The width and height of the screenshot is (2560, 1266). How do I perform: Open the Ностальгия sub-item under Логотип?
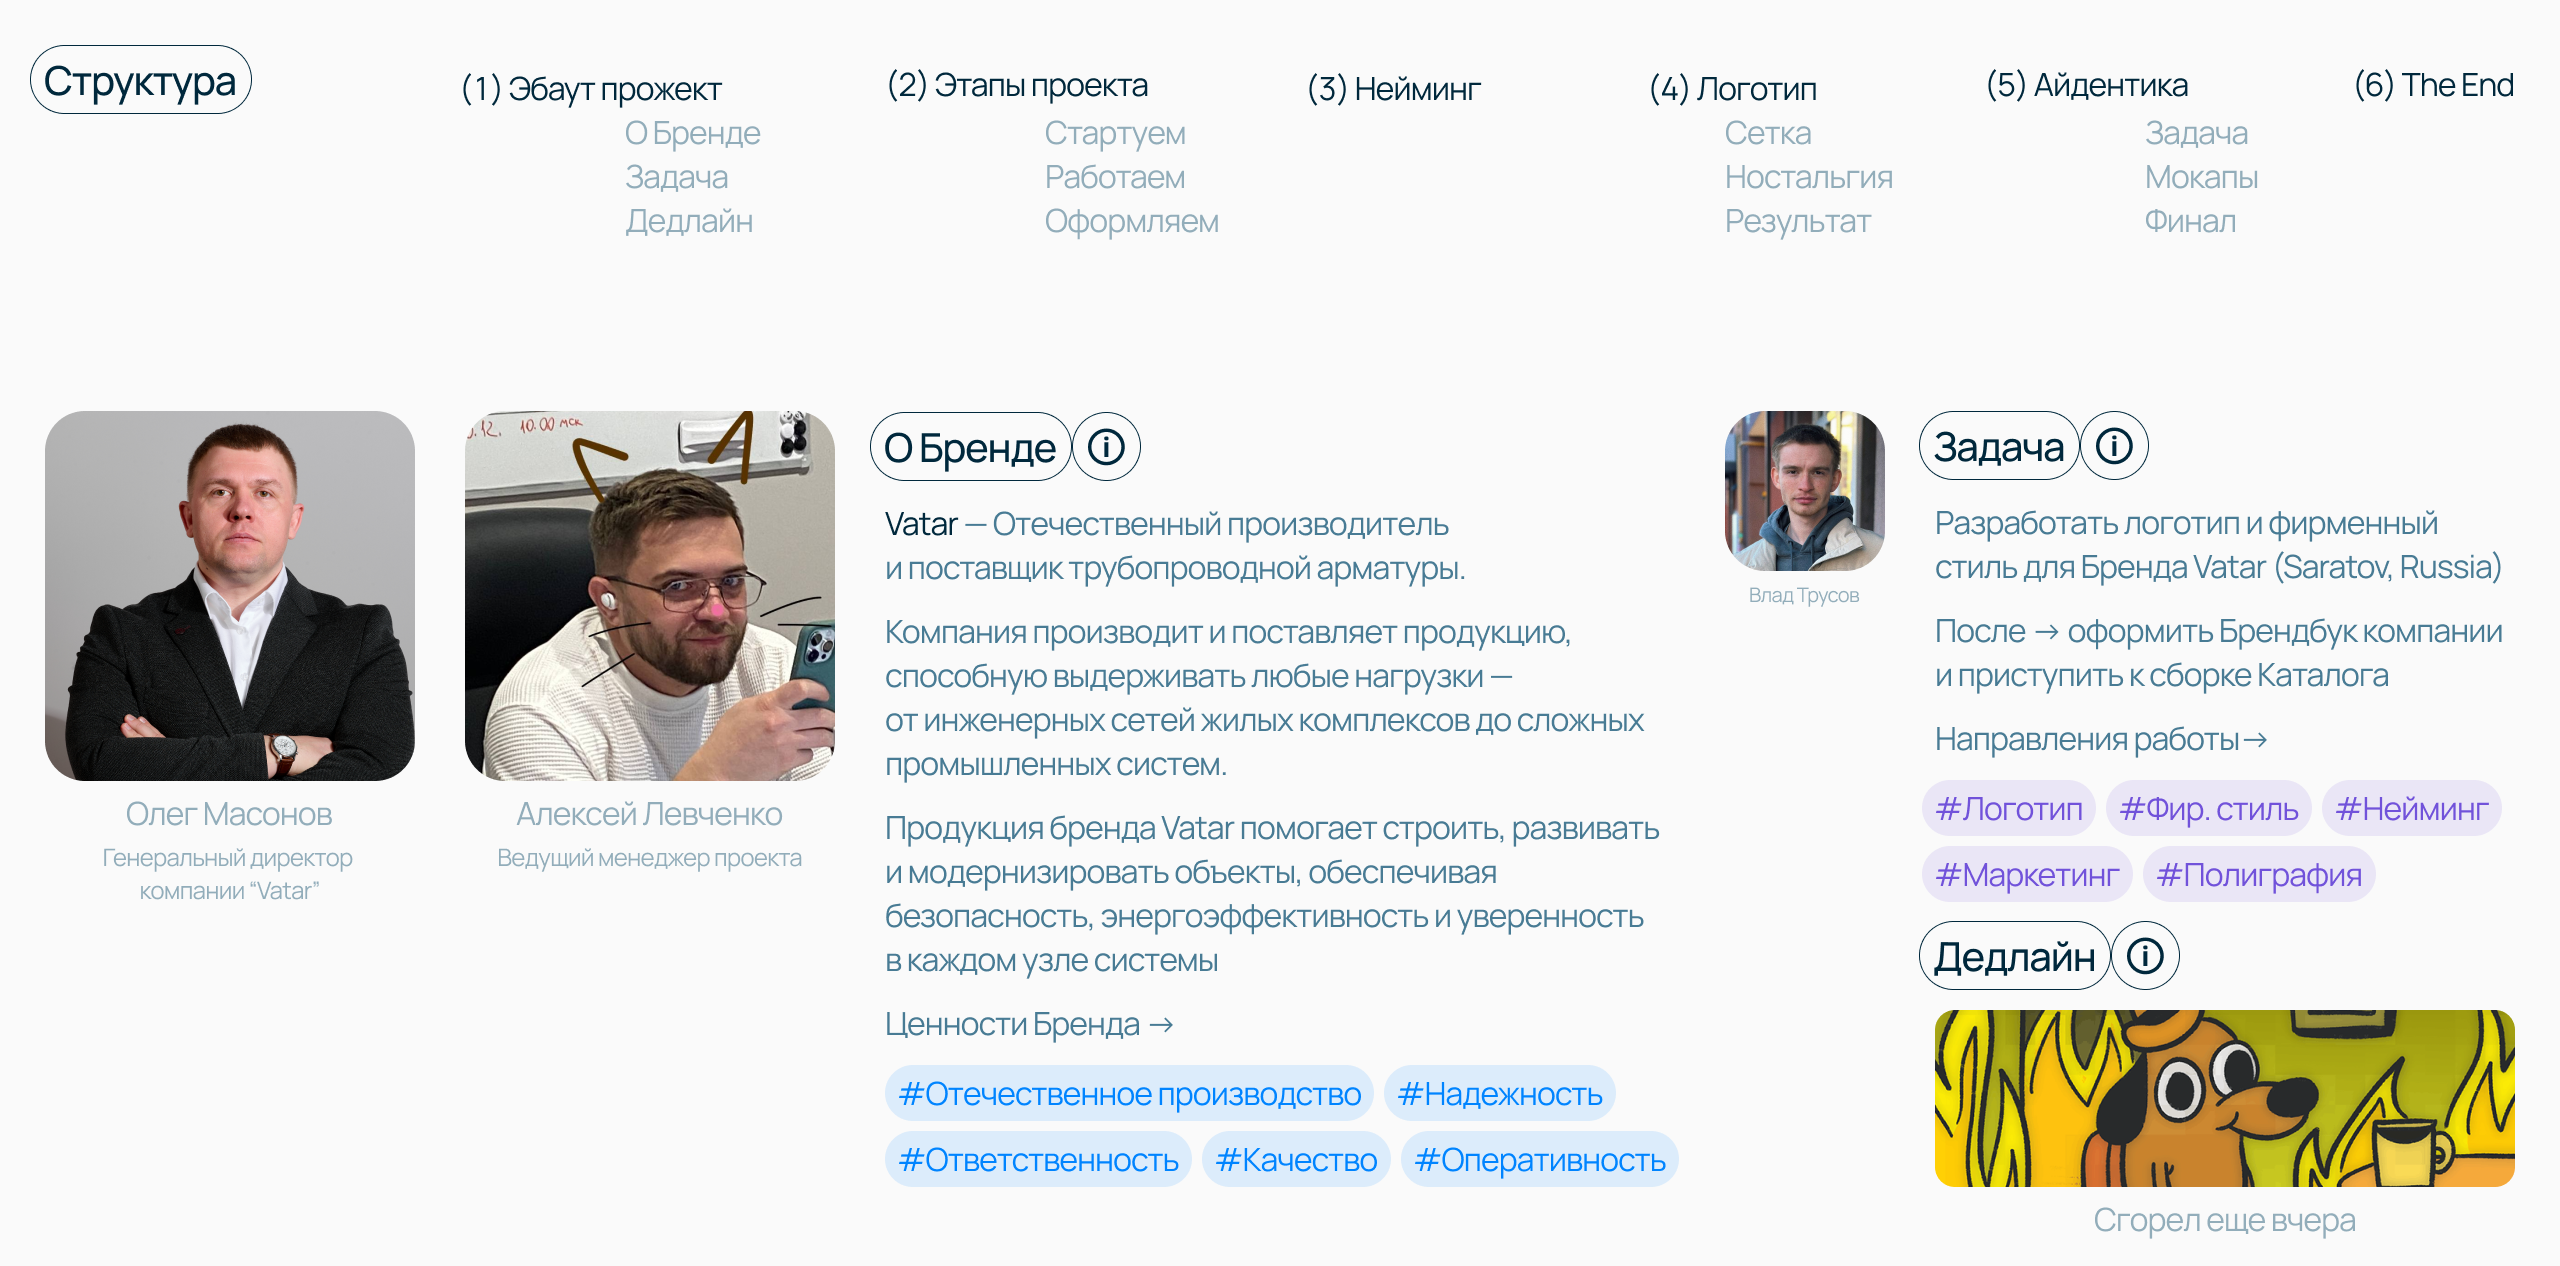[1808, 177]
